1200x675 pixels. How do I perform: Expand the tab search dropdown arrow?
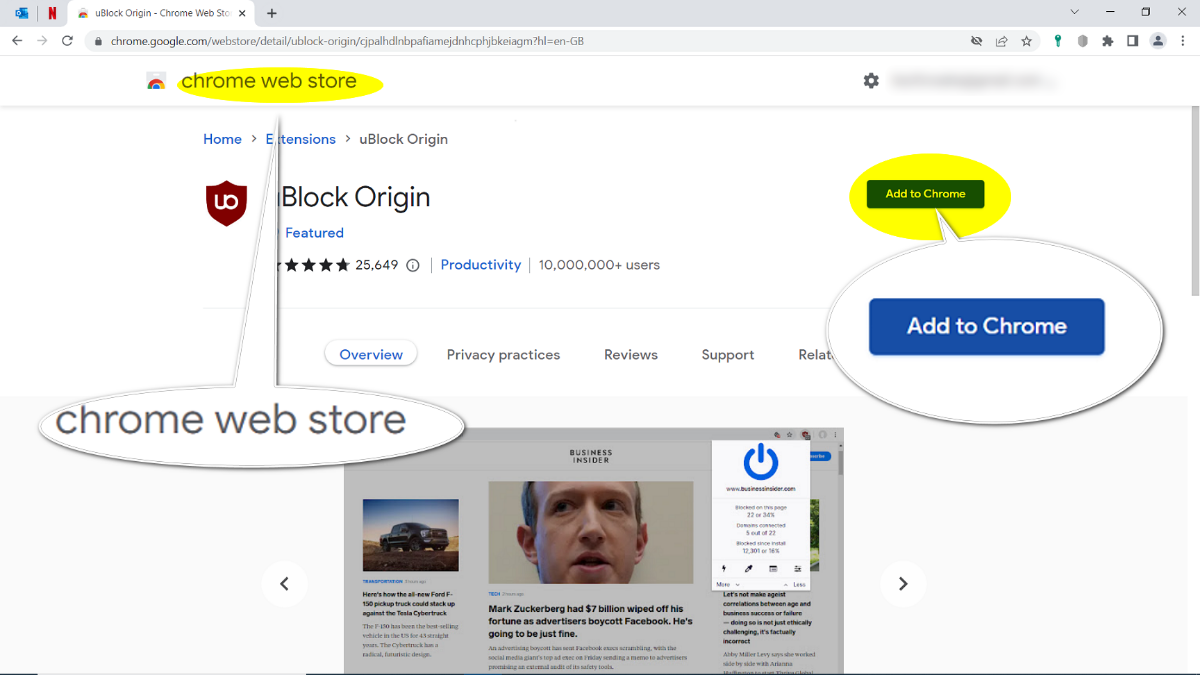pyautogui.click(x=1075, y=13)
